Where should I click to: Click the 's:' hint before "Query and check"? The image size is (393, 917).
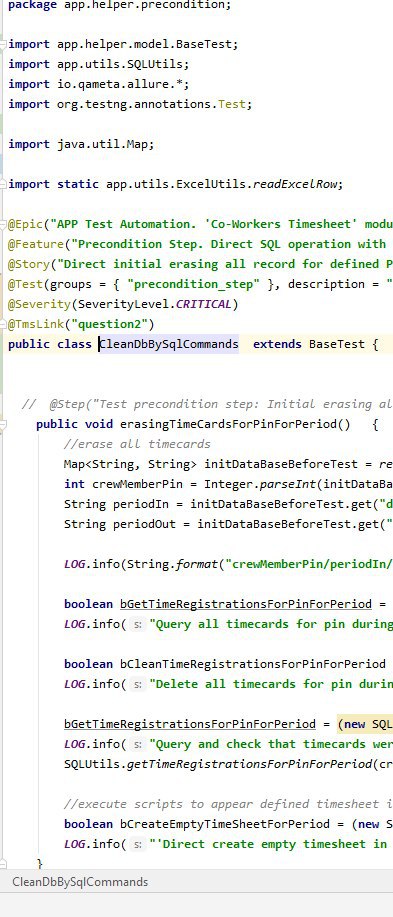[137, 744]
